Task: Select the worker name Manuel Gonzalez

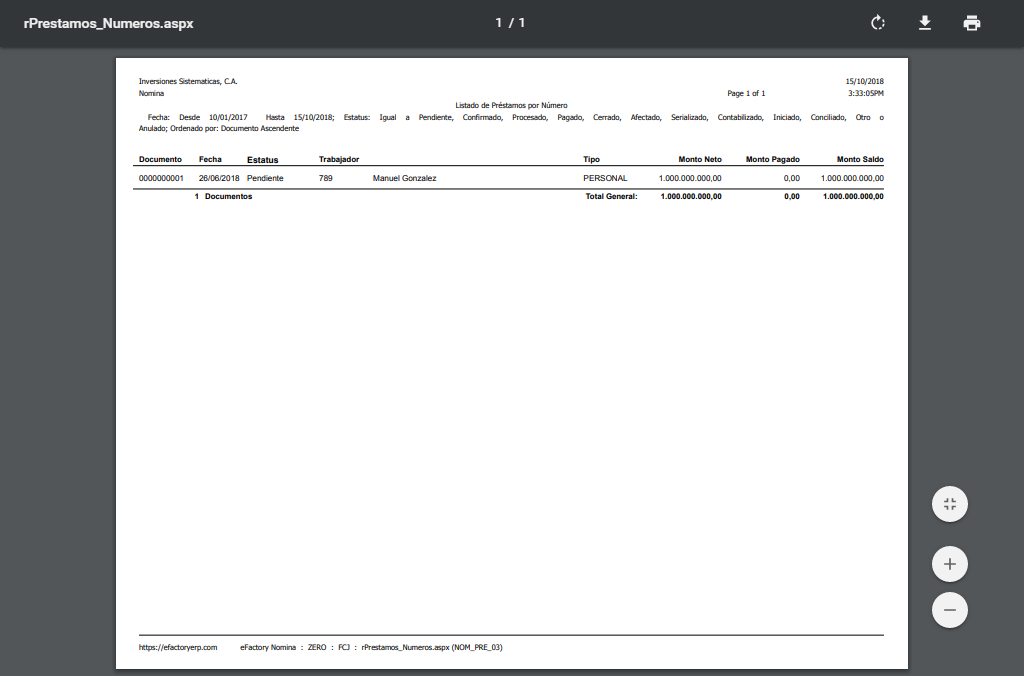Action: click(404, 178)
